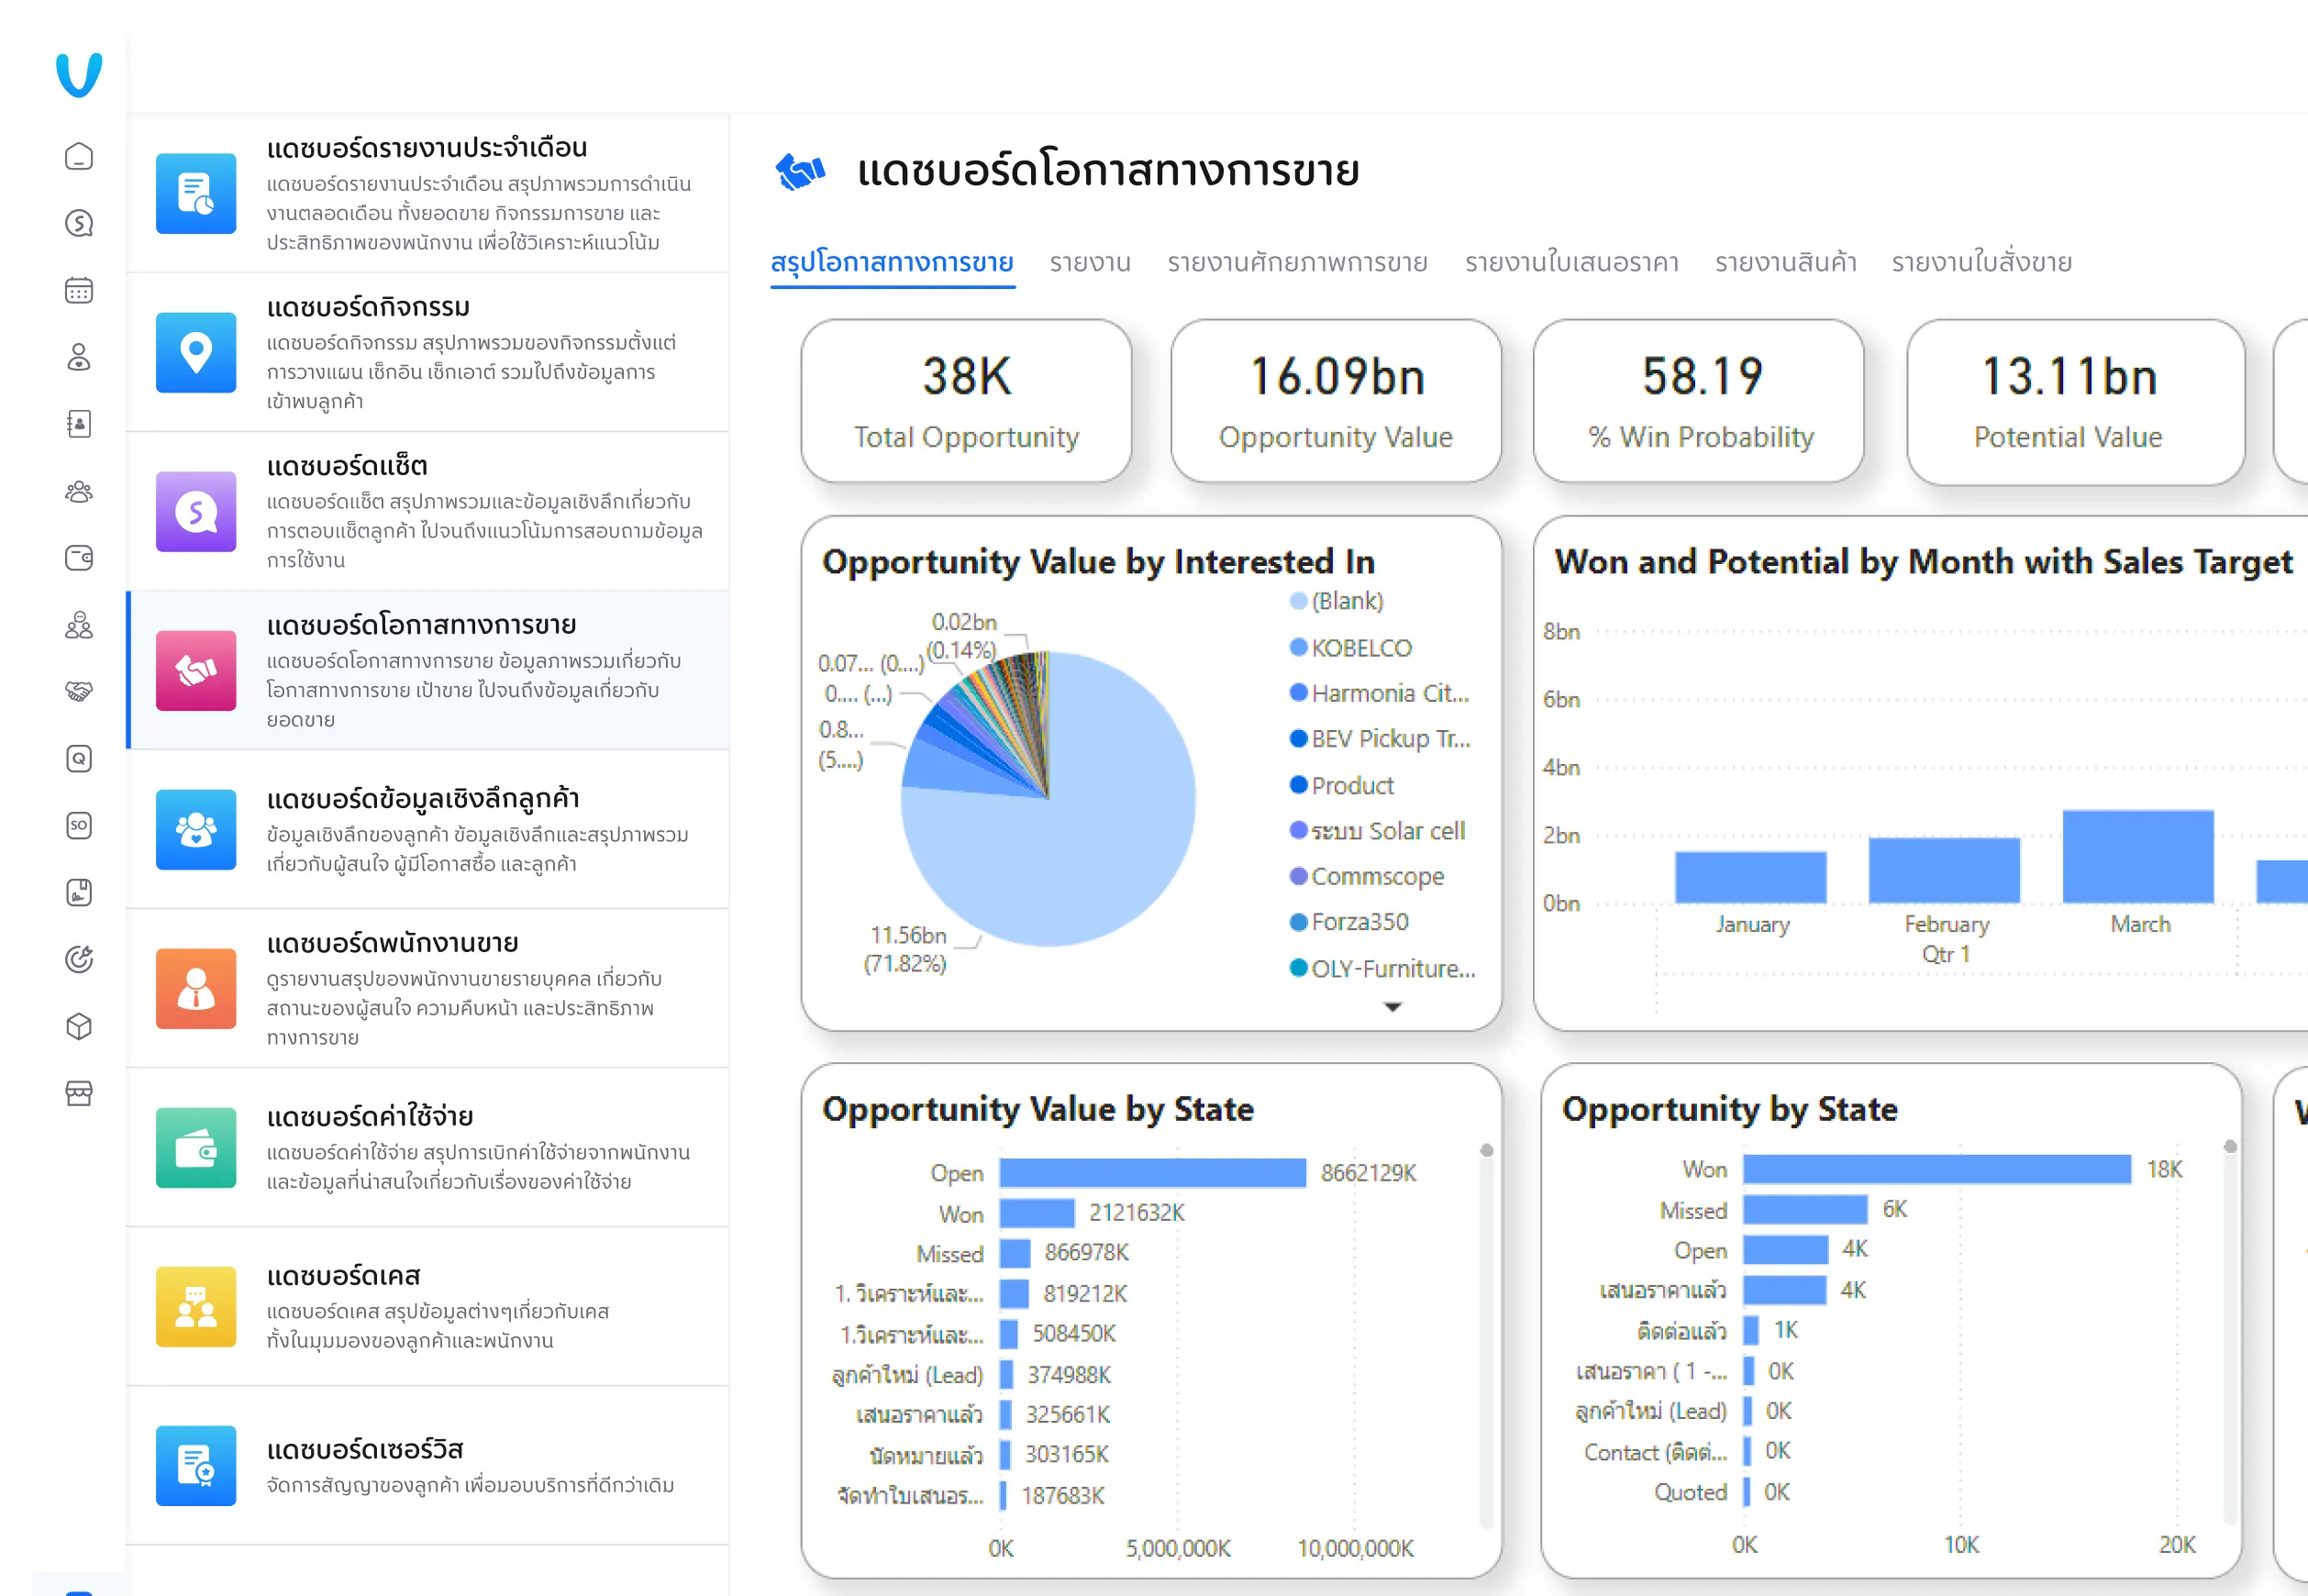Click the customer insight people icon

(196, 829)
